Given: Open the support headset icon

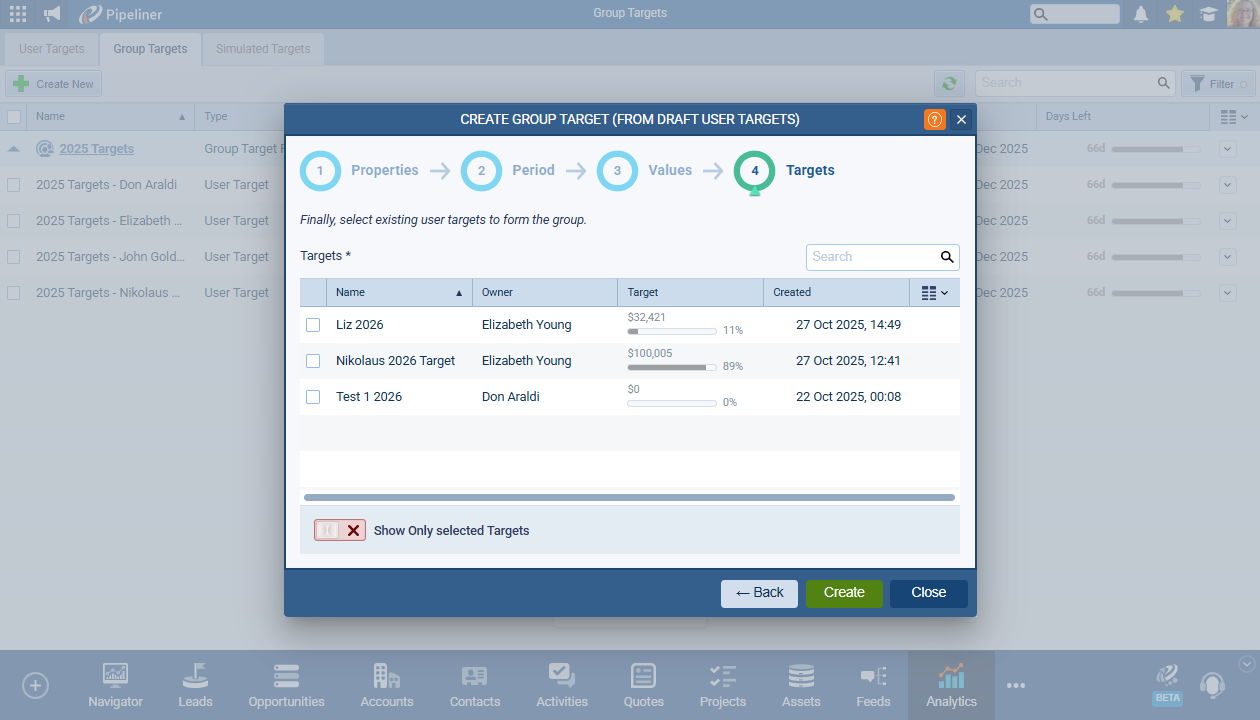Looking at the screenshot, I should (1212, 685).
